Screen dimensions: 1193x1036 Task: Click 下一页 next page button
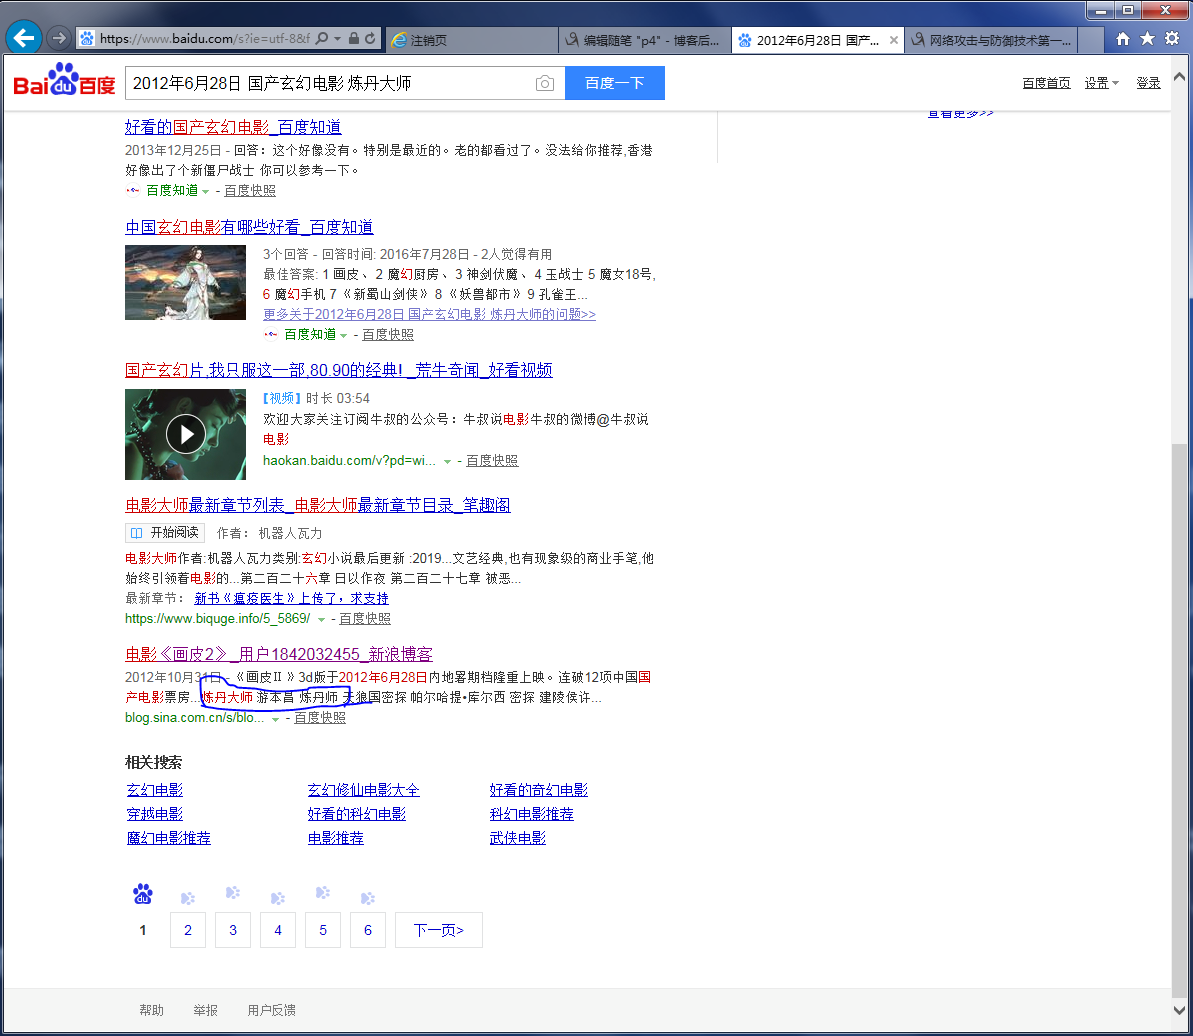tap(438, 930)
